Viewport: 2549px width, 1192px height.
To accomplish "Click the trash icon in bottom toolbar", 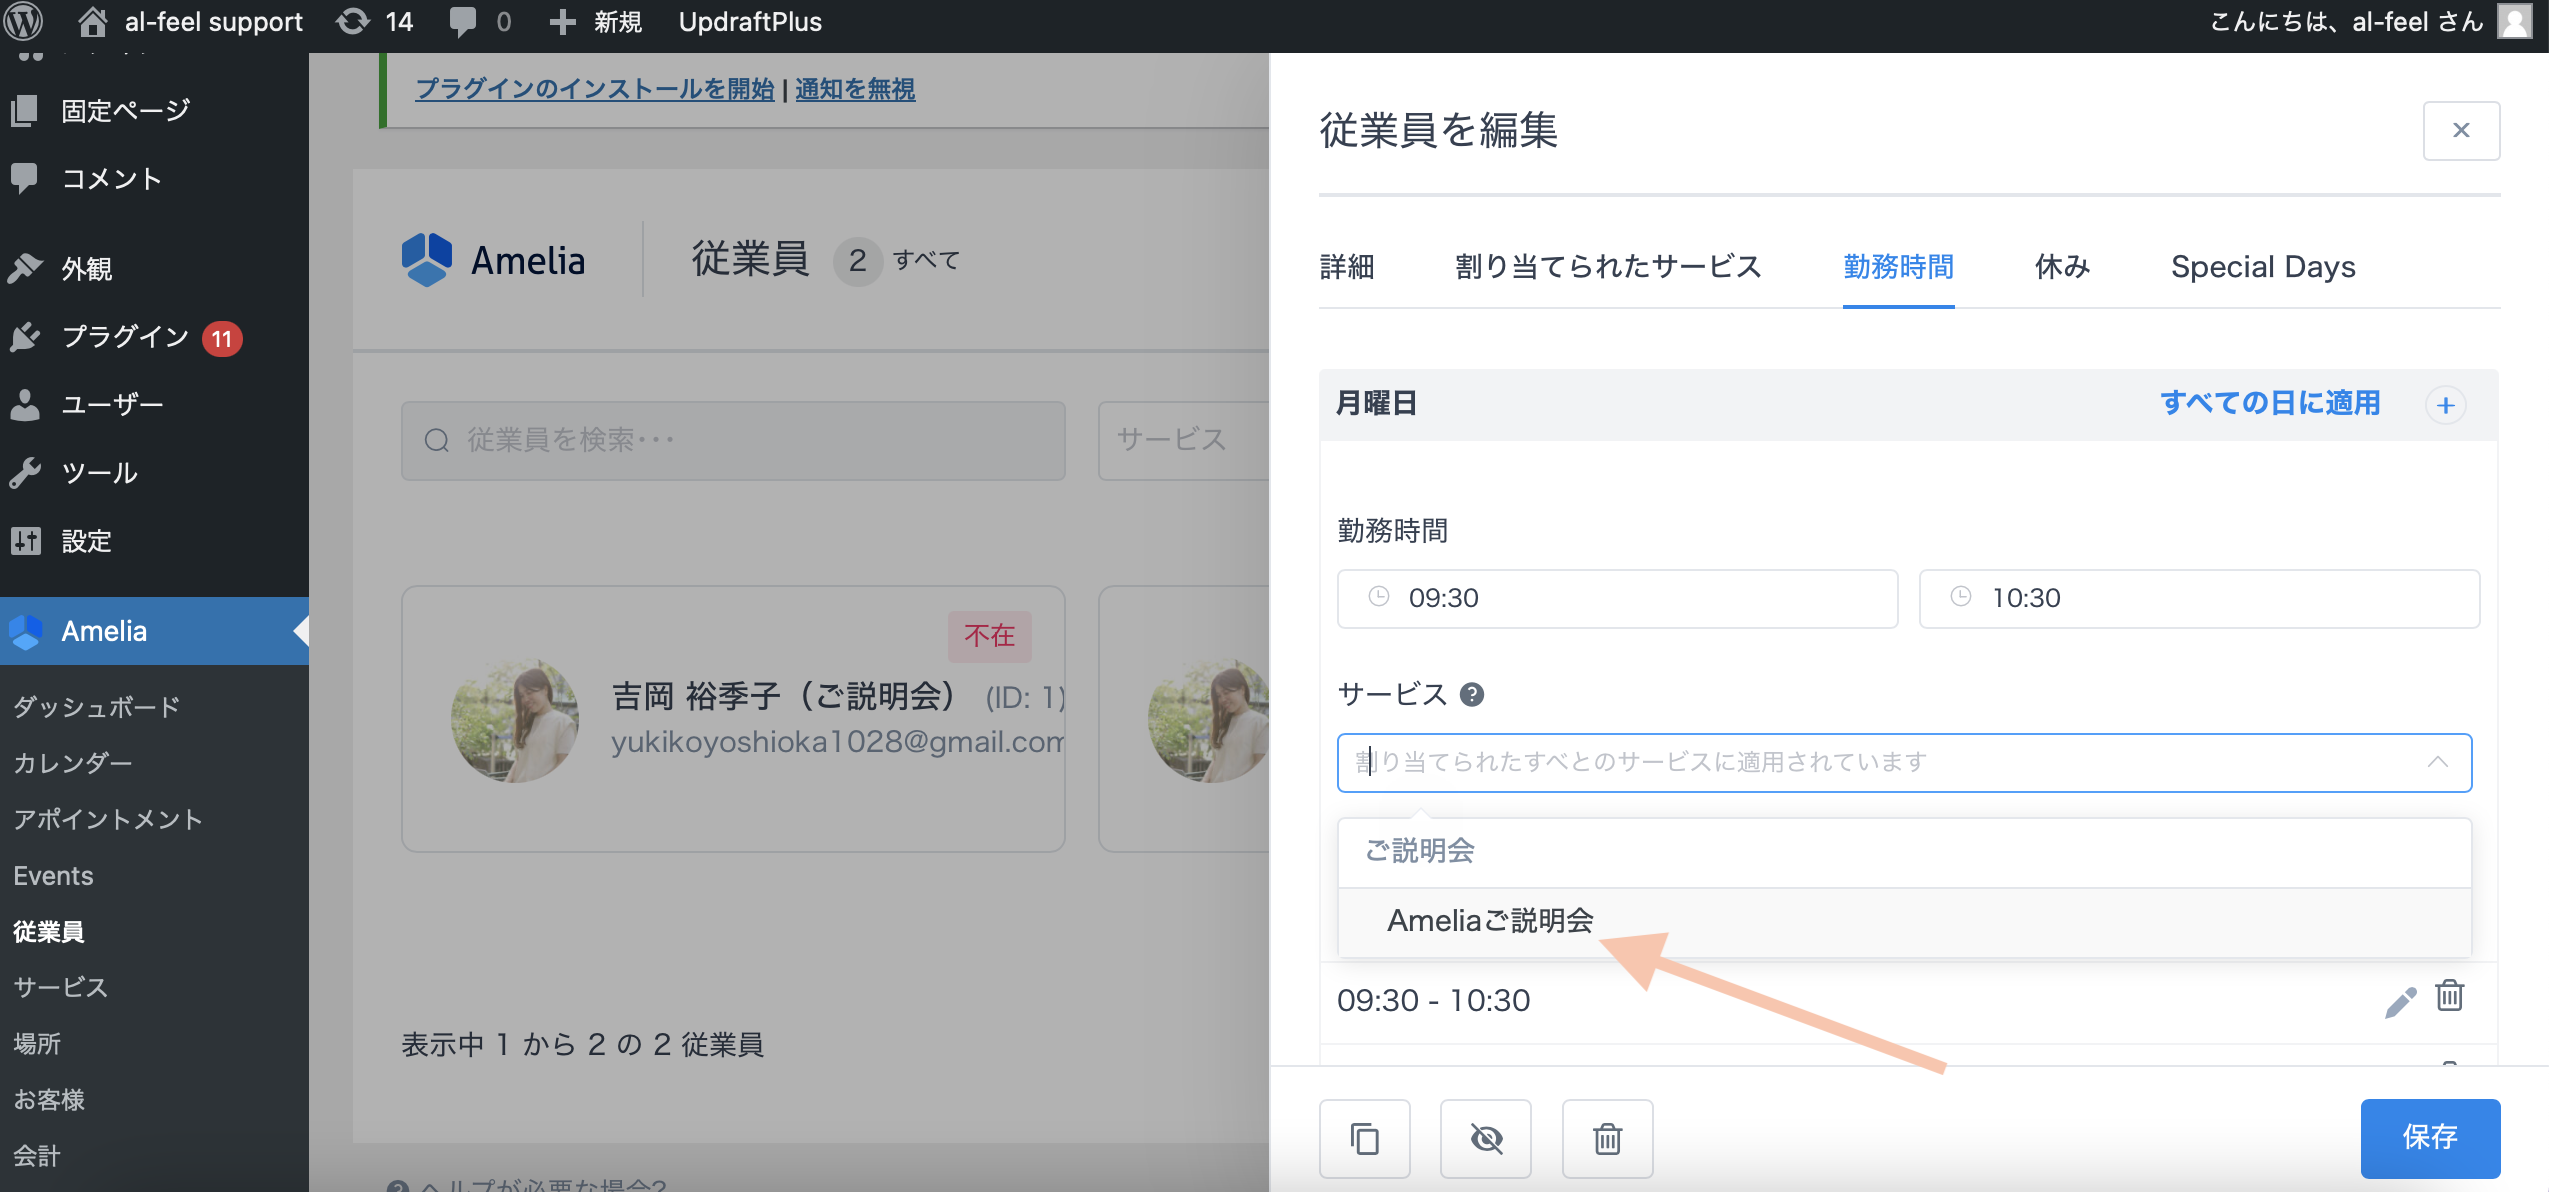I will [1606, 1138].
